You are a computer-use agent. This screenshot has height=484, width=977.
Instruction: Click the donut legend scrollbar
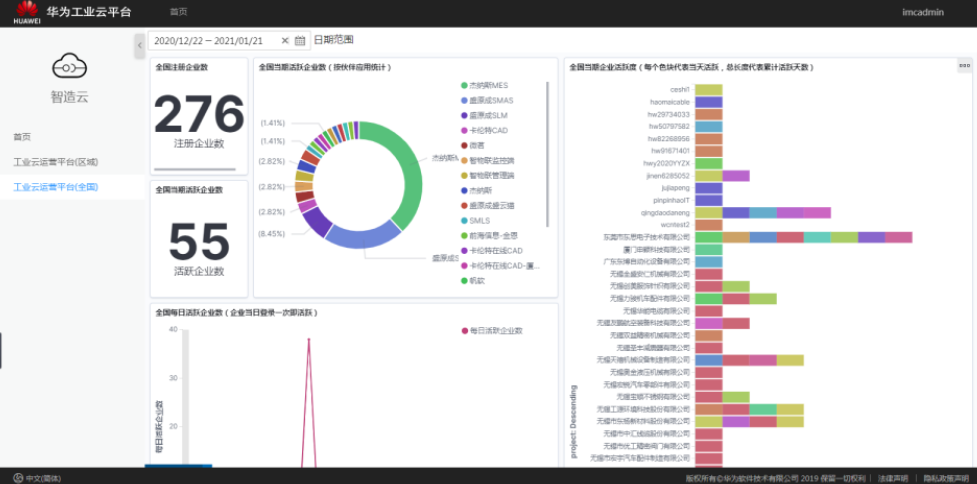547,154
